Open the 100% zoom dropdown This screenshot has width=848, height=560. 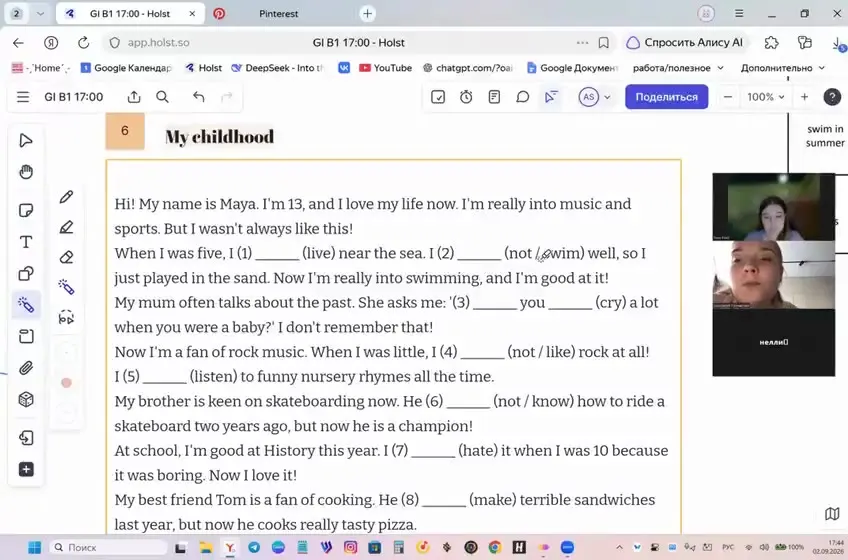pos(765,97)
